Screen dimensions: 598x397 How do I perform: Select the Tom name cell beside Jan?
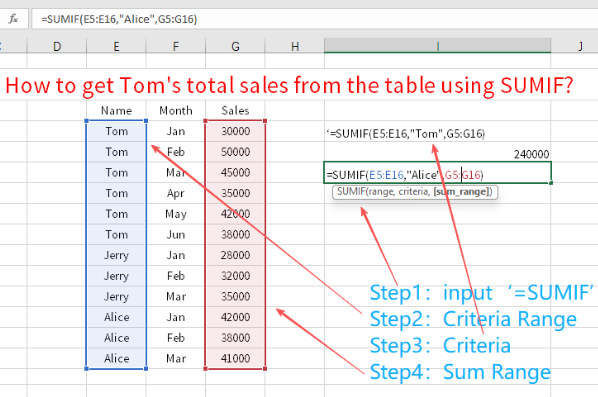[x=116, y=131]
